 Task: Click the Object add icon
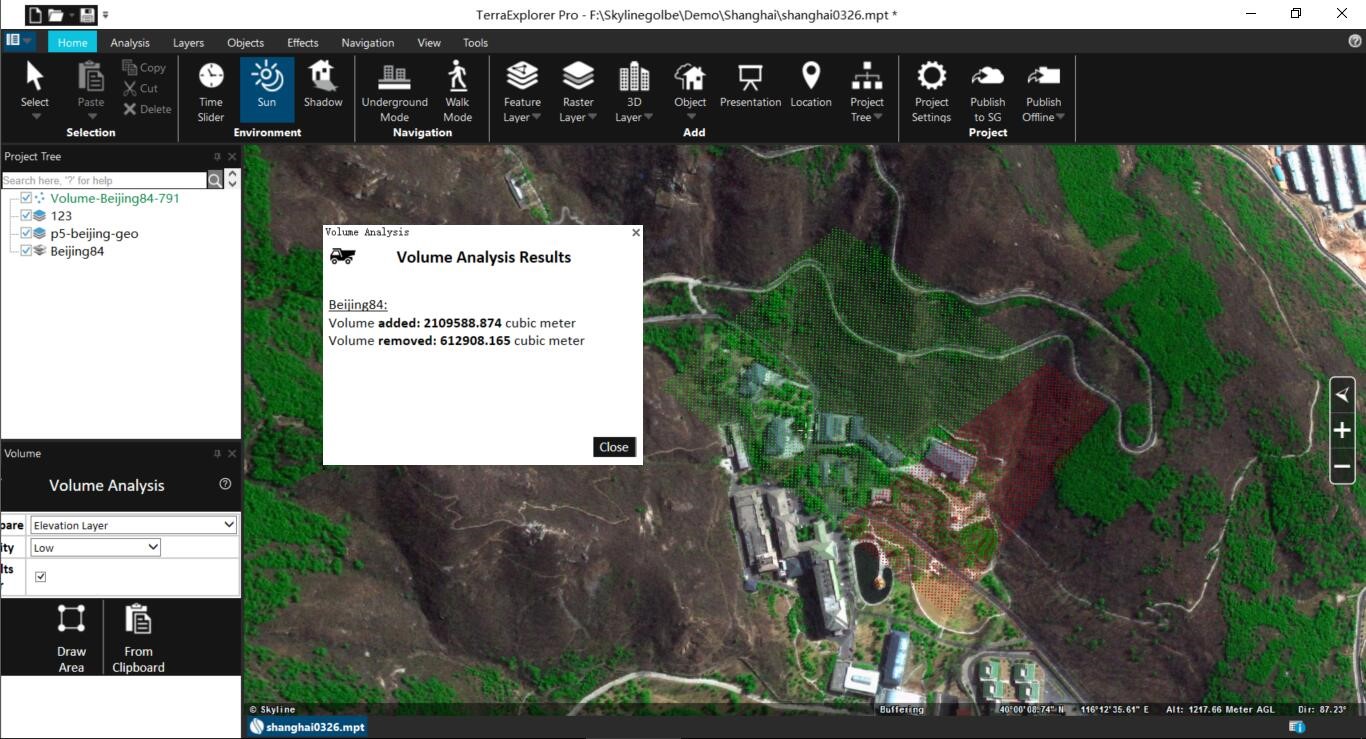pos(690,78)
